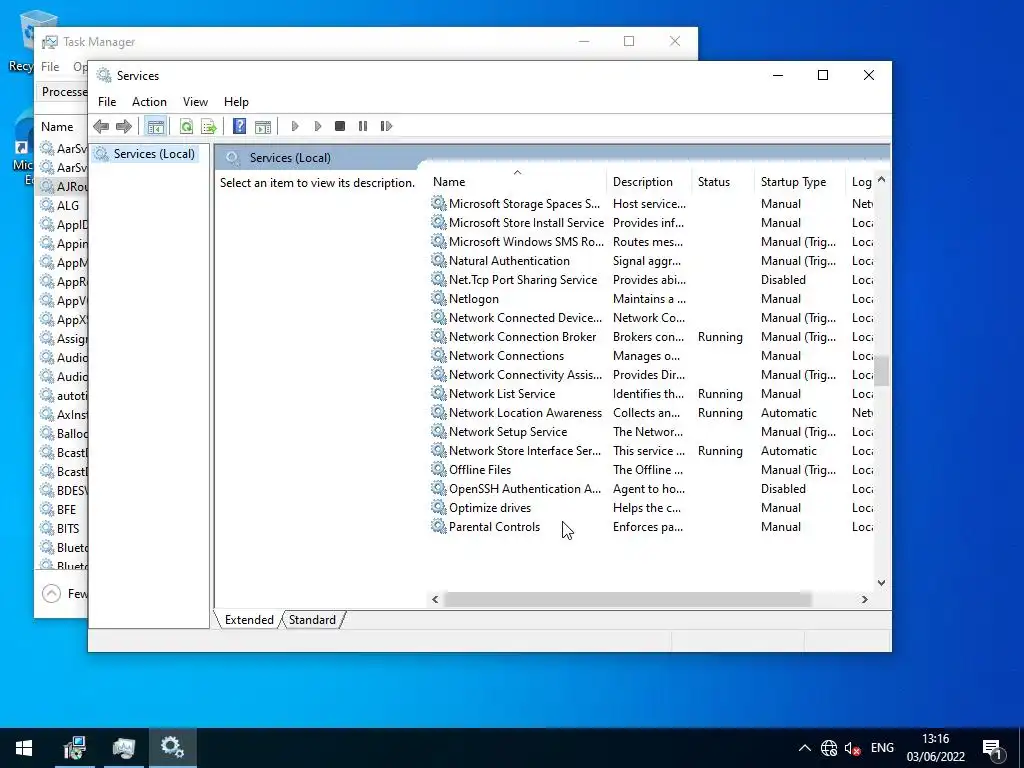
Task: Select Network Connected Devices service
Action: pyautogui.click(x=652, y=317)
